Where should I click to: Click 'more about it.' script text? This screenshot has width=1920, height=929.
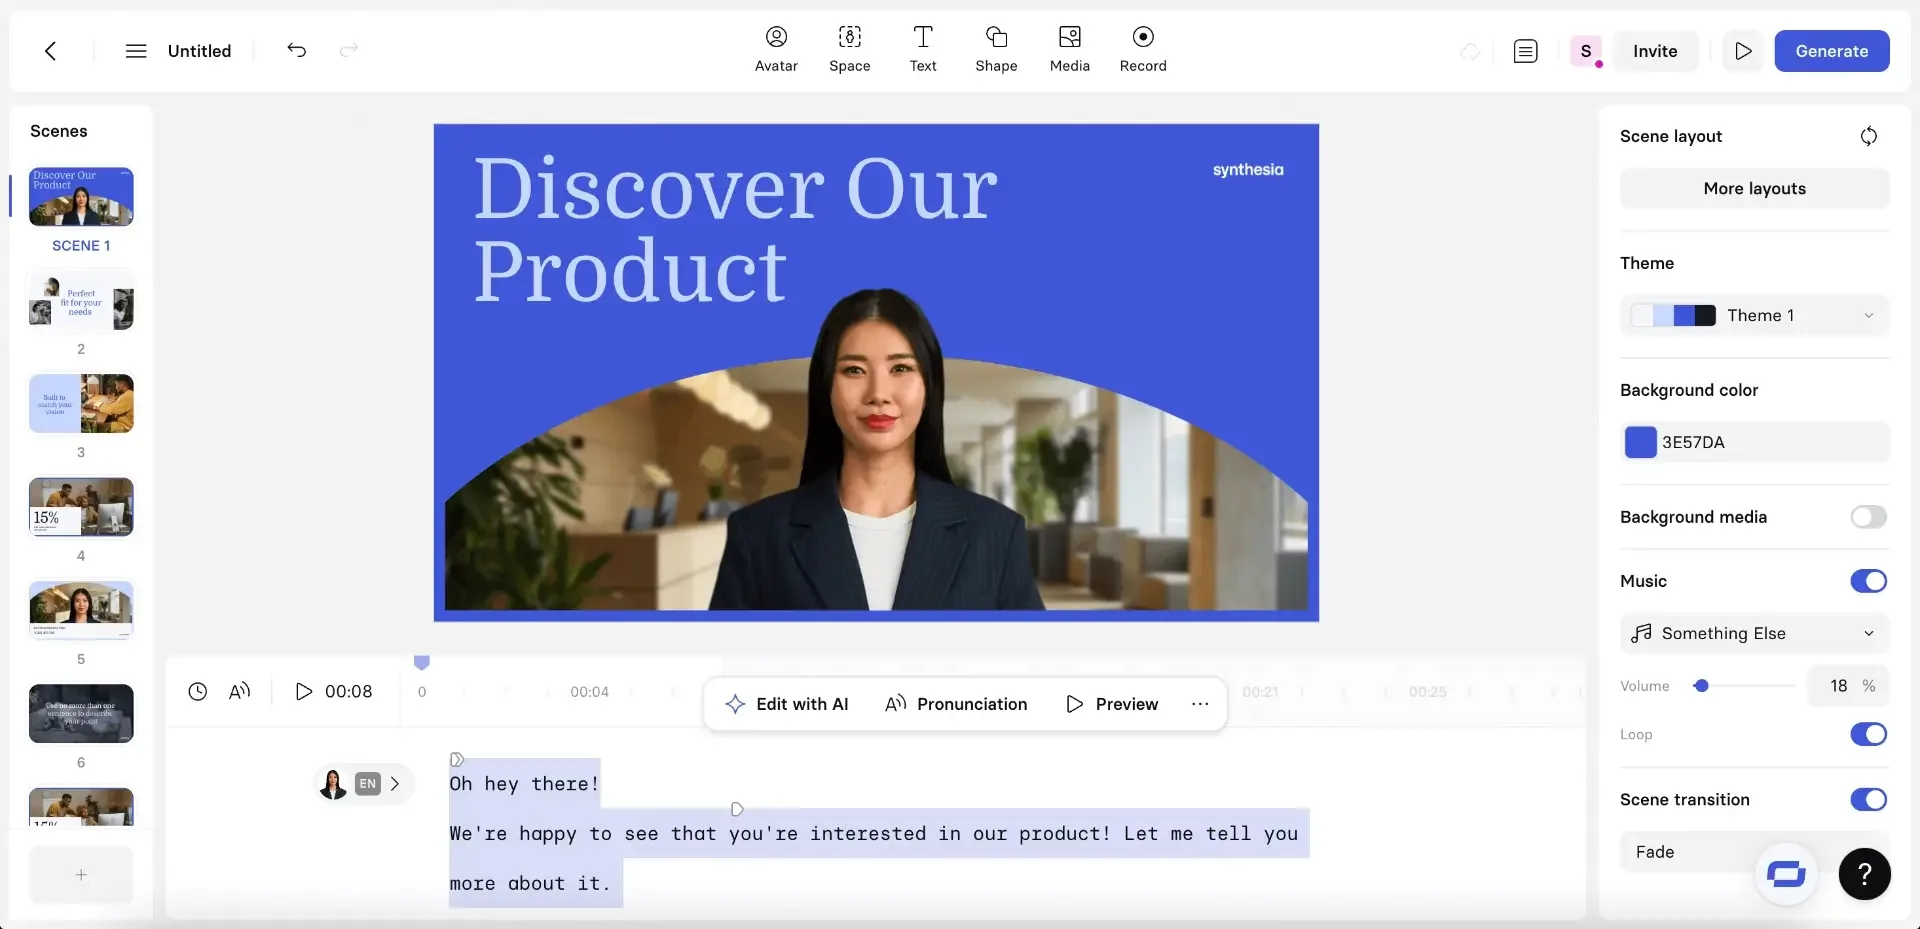pyautogui.click(x=530, y=884)
